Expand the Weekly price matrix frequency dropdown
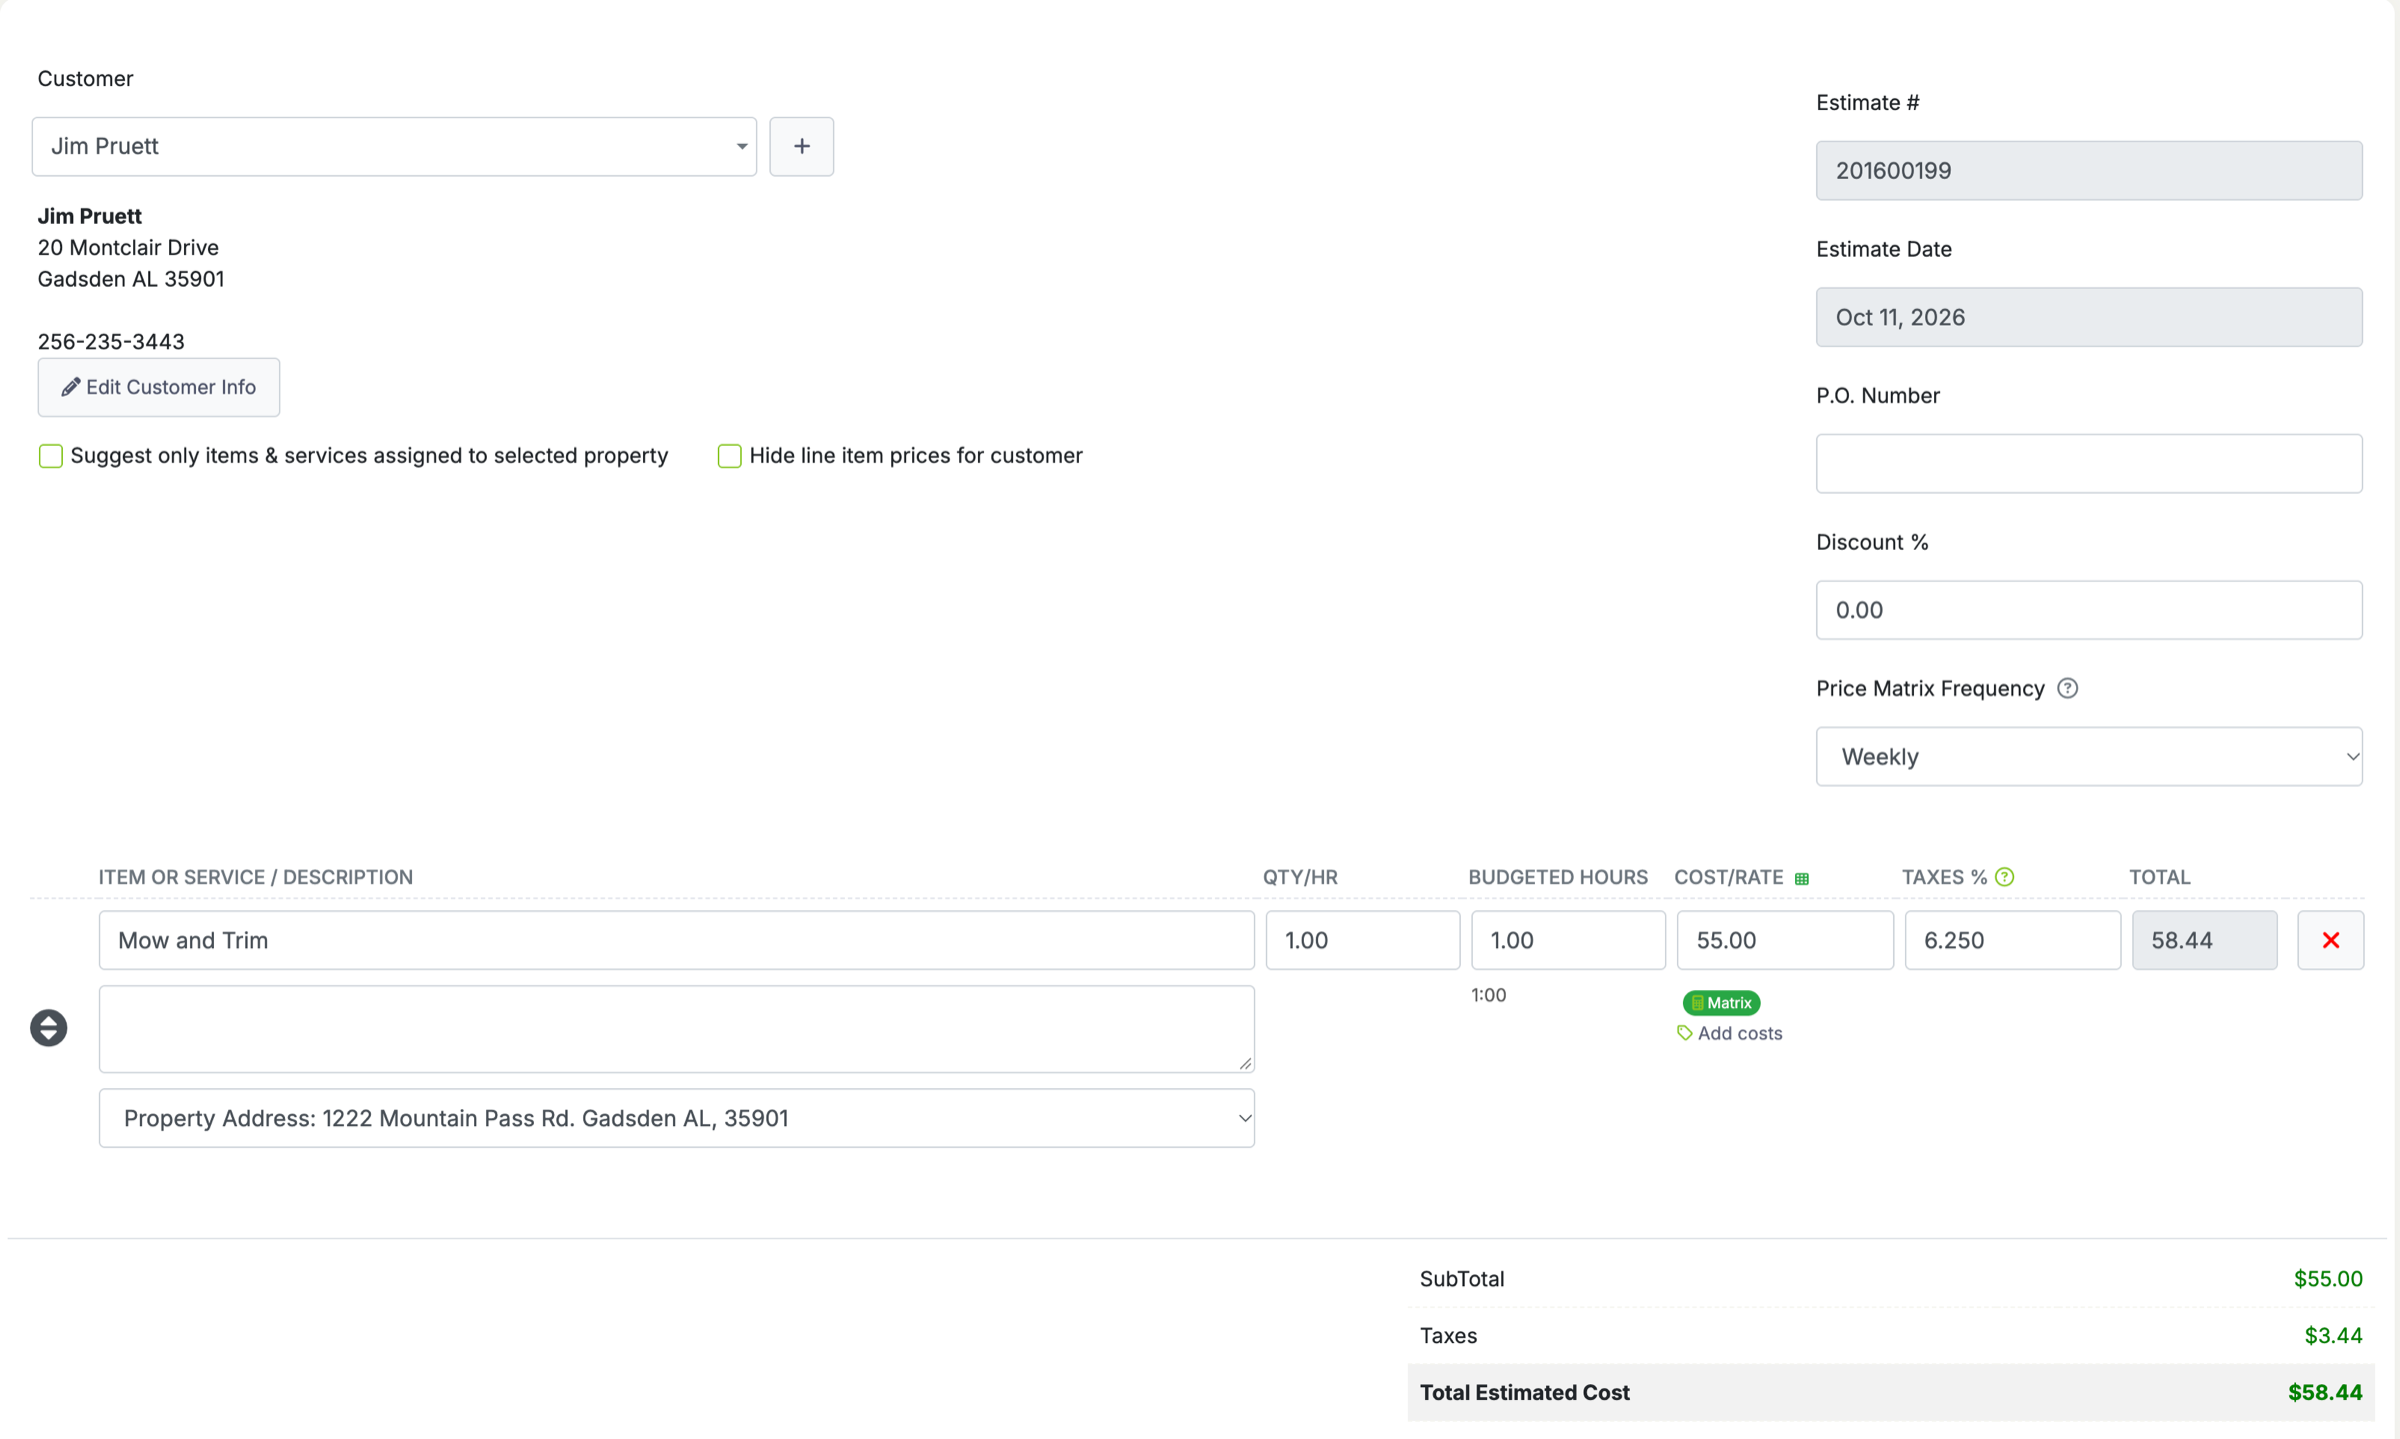This screenshot has width=2400, height=1439. tap(2089, 756)
